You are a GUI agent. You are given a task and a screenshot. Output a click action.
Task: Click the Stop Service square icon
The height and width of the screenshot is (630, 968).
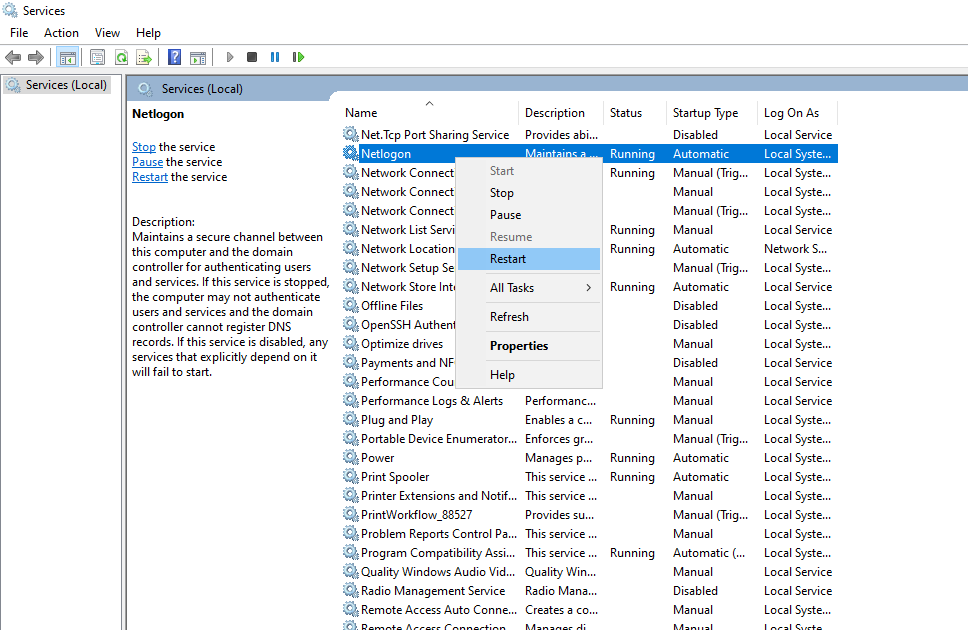pos(252,57)
